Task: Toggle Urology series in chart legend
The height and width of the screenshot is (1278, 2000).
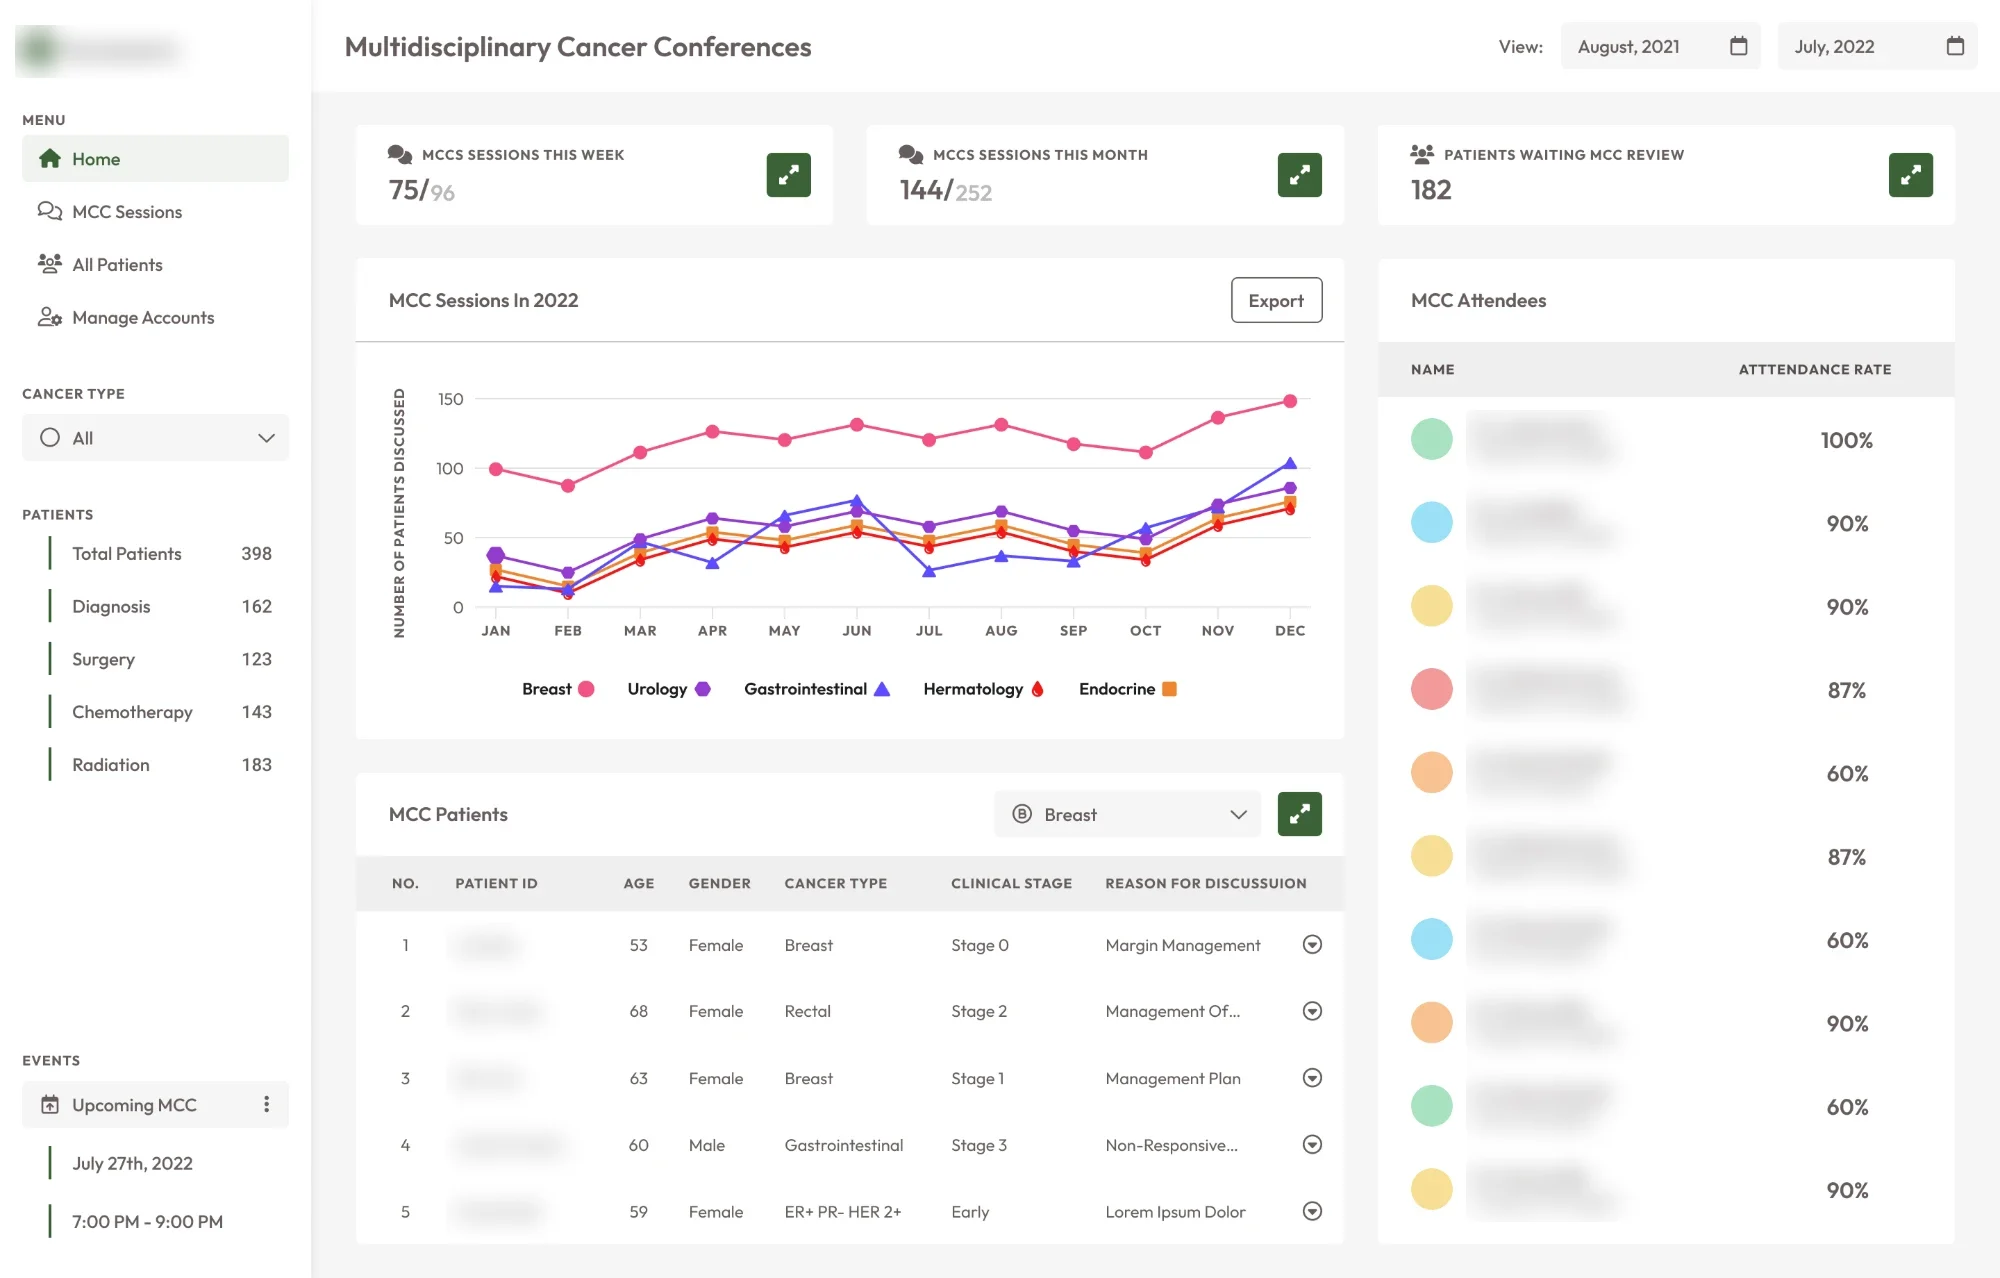Action: click(669, 689)
